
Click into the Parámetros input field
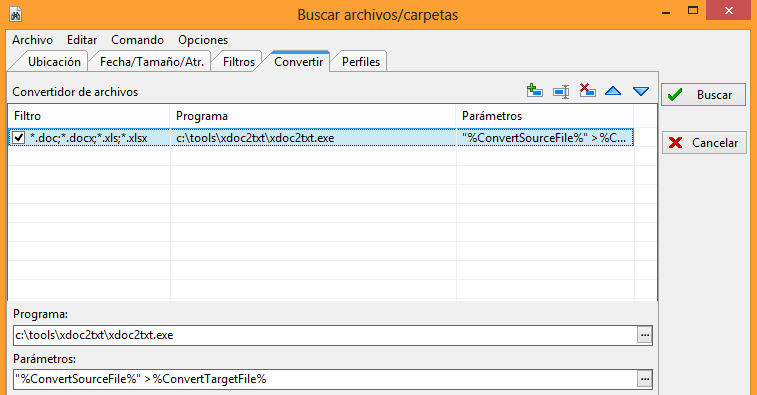tap(325, 380)
